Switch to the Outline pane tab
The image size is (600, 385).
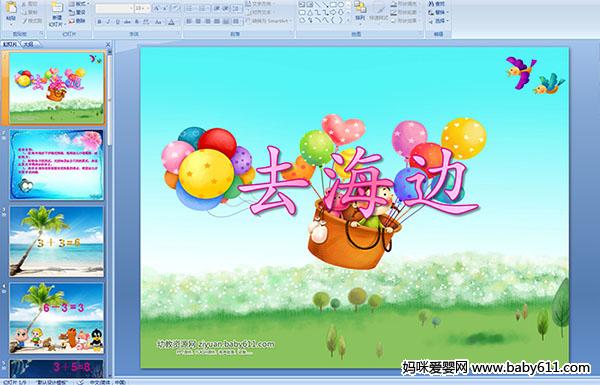[28, 44]
